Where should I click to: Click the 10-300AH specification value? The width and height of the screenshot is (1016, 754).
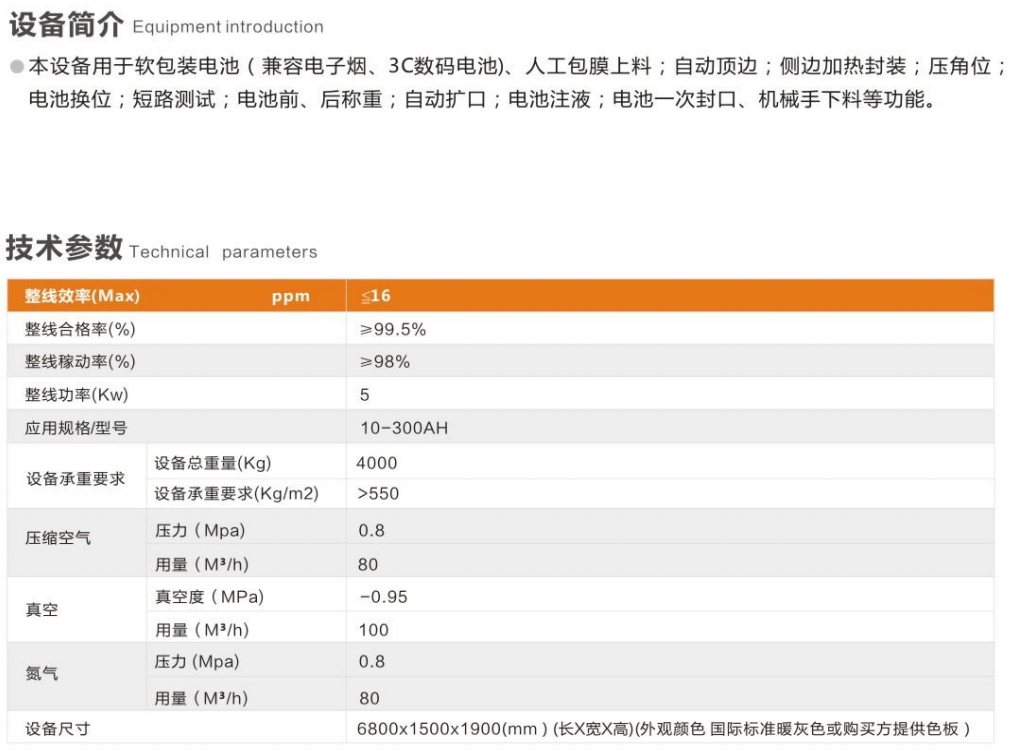click(404, 428)
